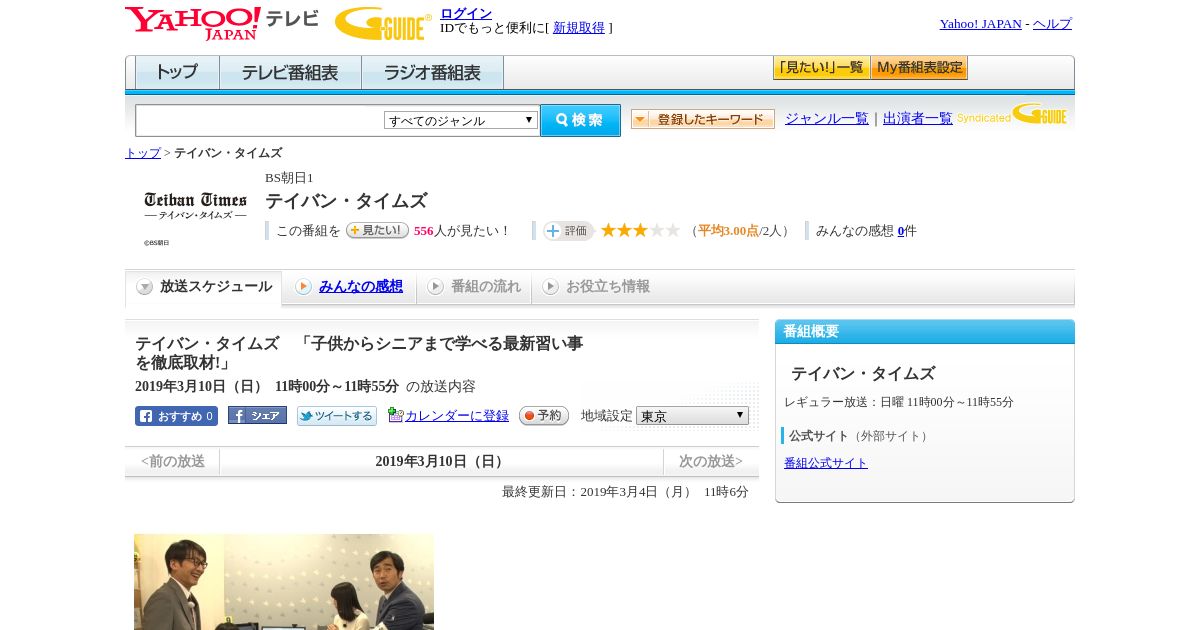Click the Syndicated G-Guide logo
This screenshot has width=1200, height=630.
tap(1012, 114)
